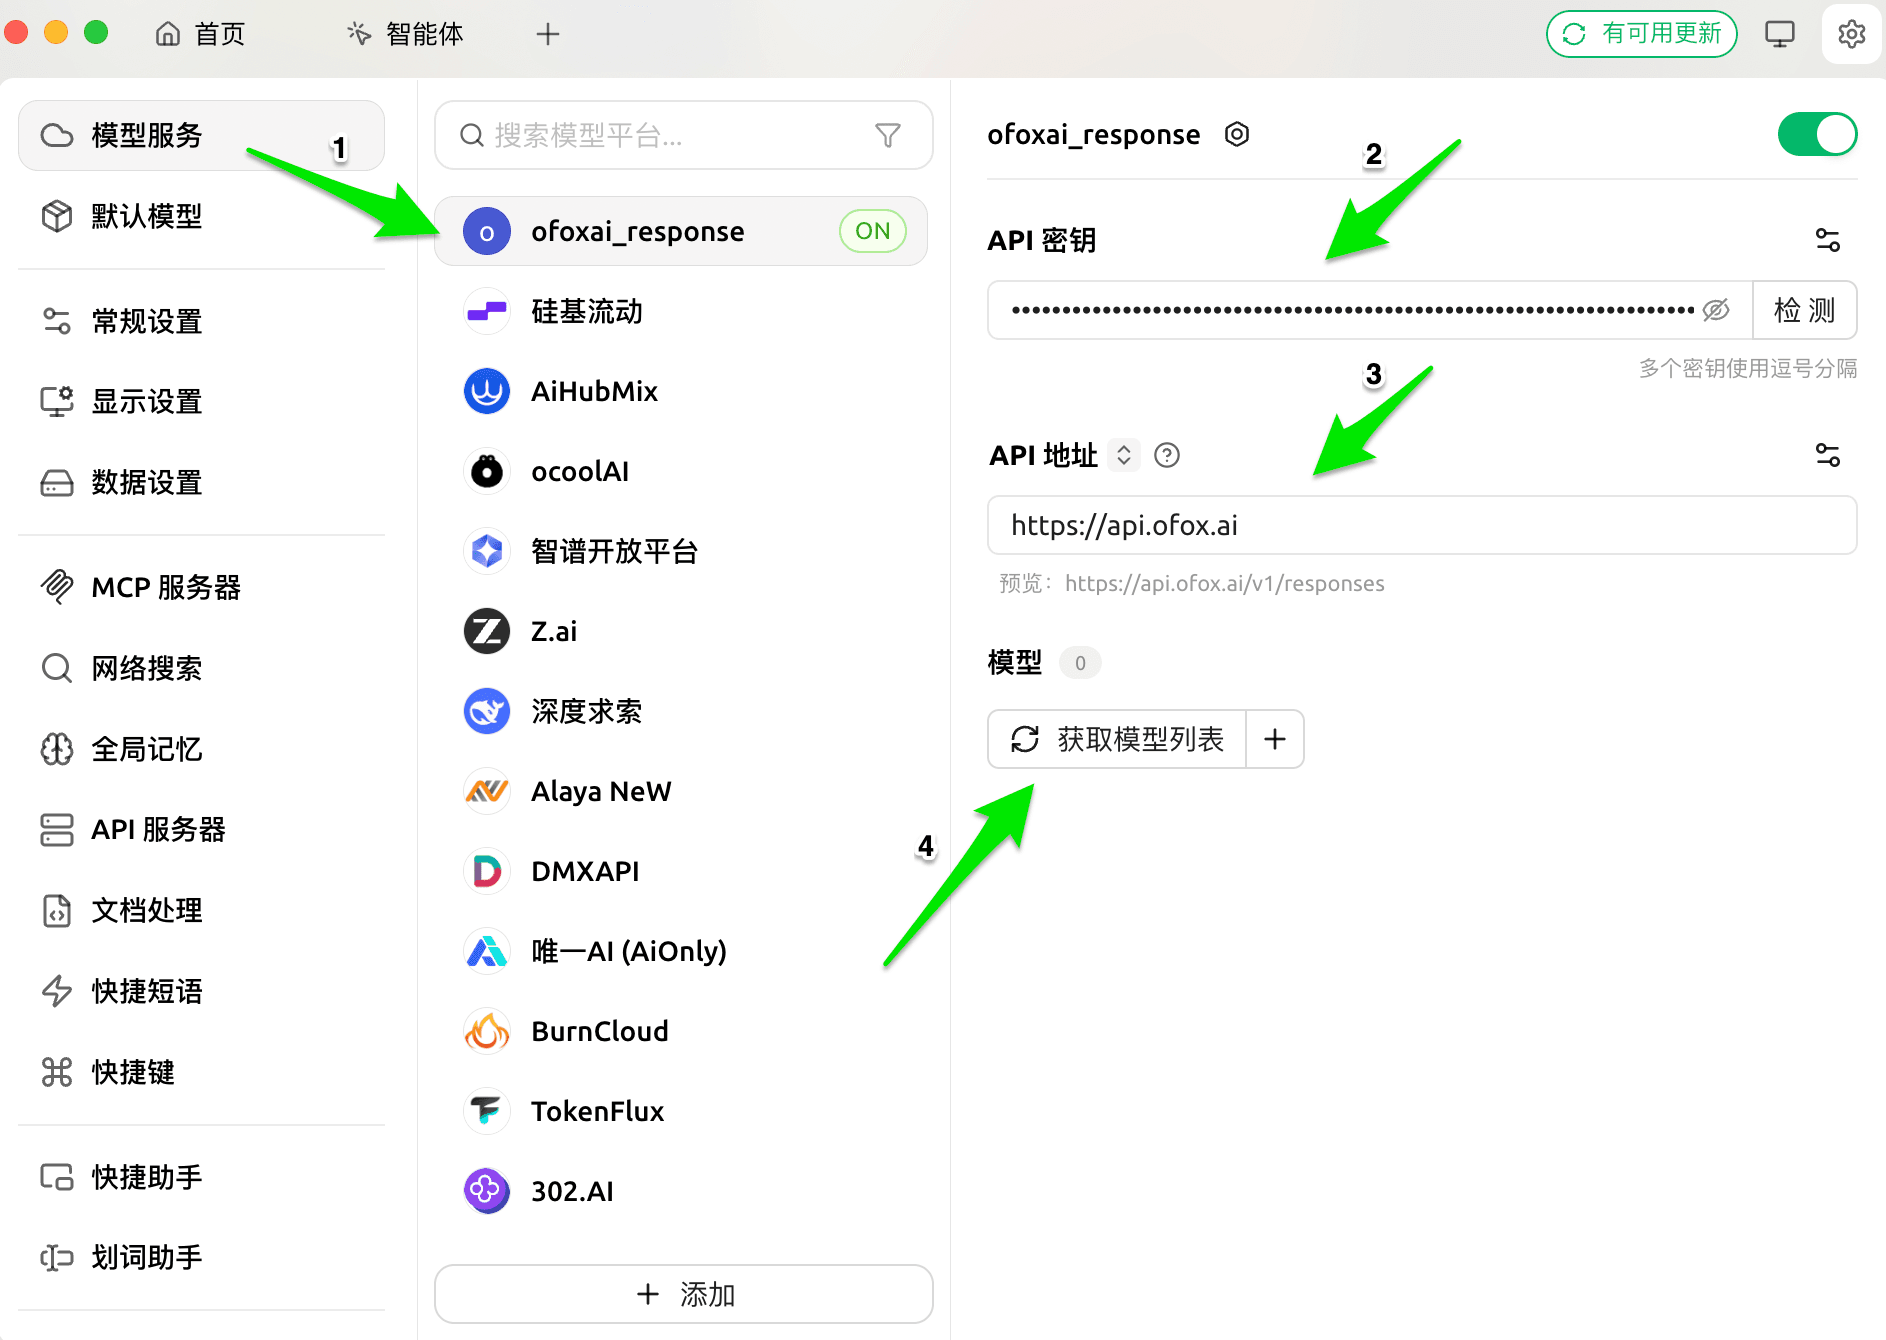This screenshot has width=1886, height=1340.
Task: Open the 首页 tab
Action: [201, 34]
